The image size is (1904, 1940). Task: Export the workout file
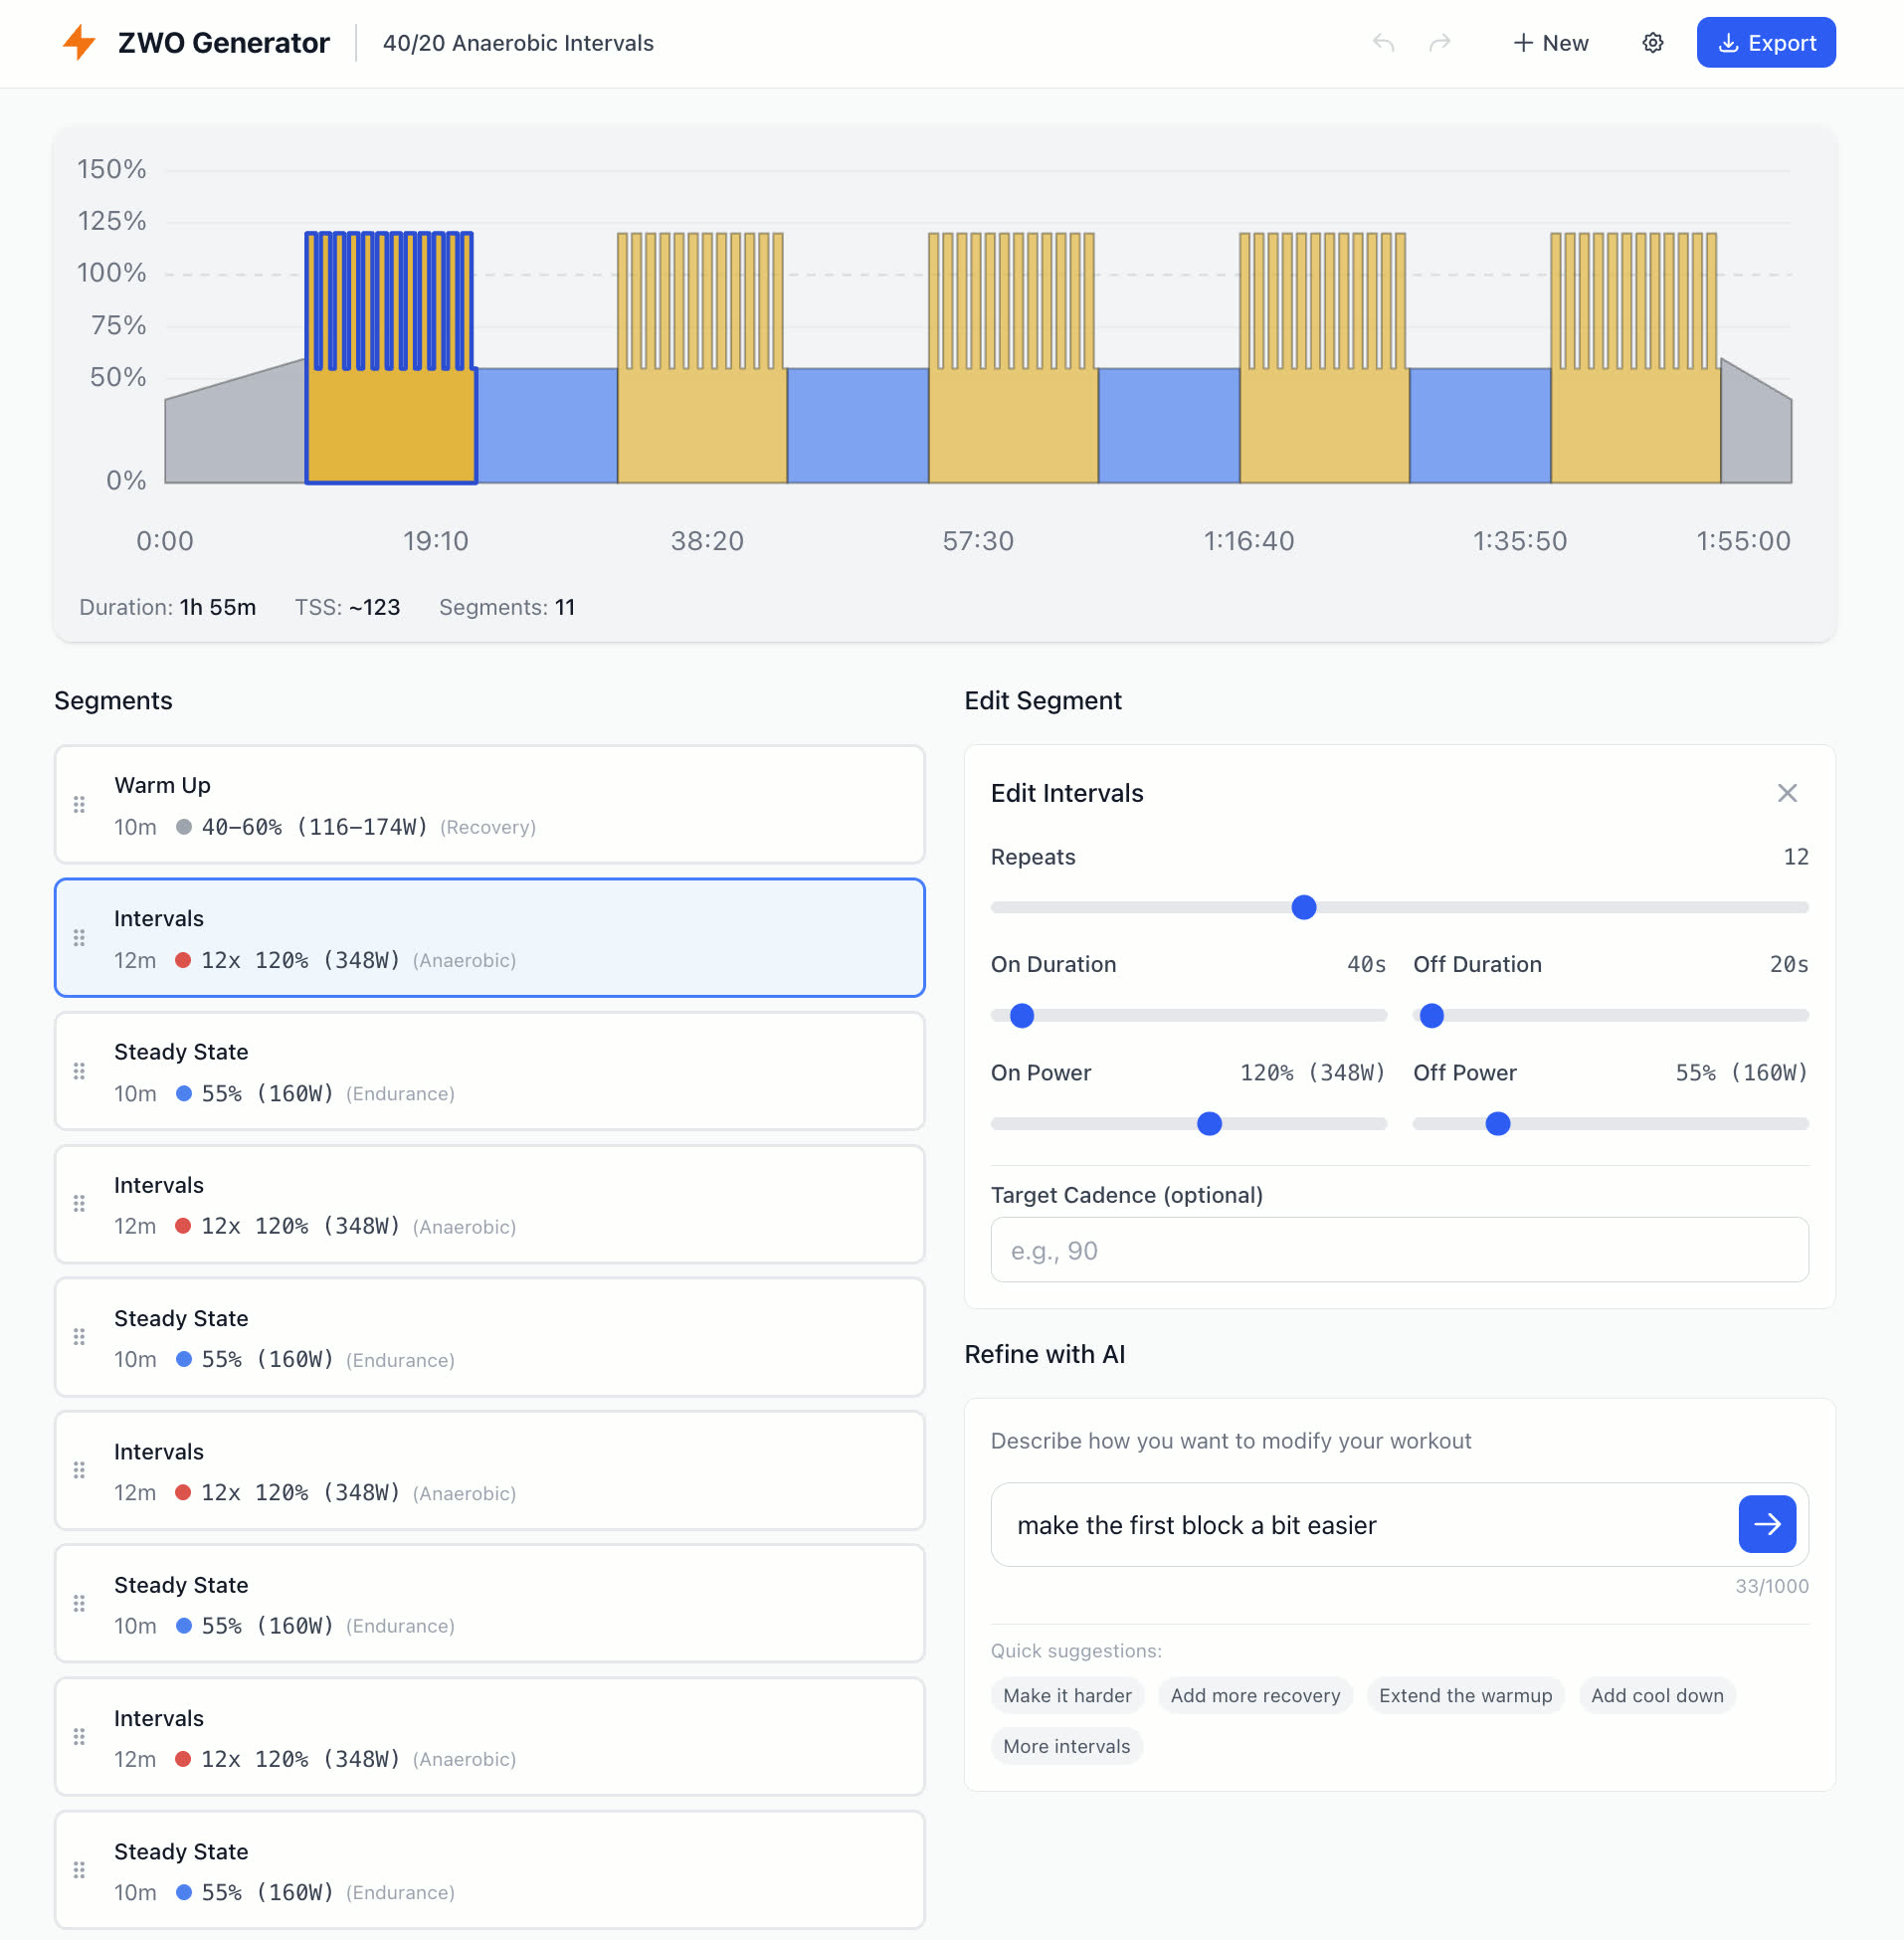[x=1765, y=43]
